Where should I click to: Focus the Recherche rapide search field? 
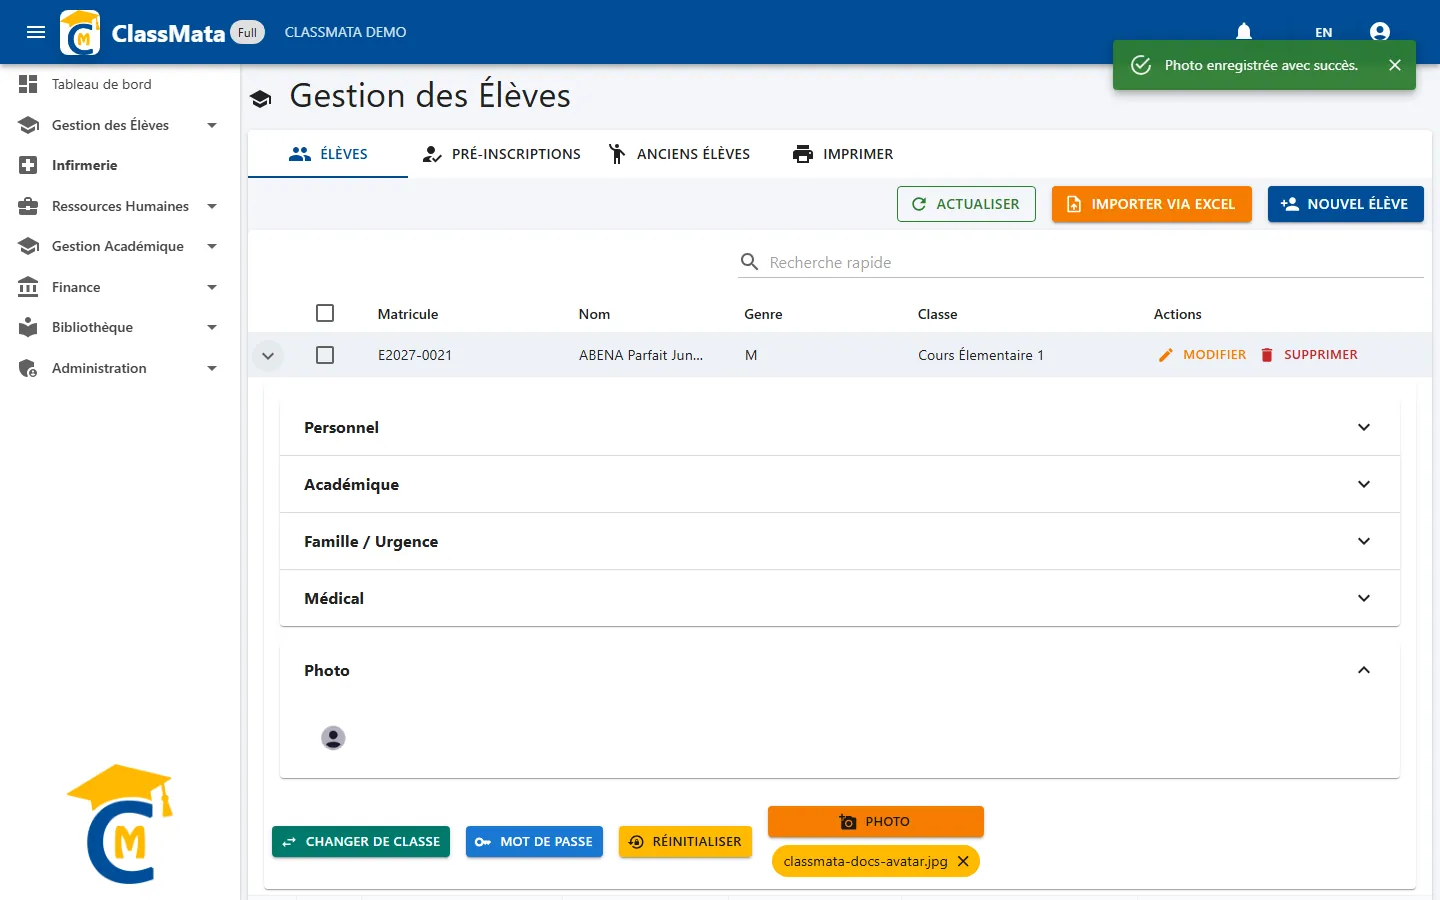pos(1095,262)
